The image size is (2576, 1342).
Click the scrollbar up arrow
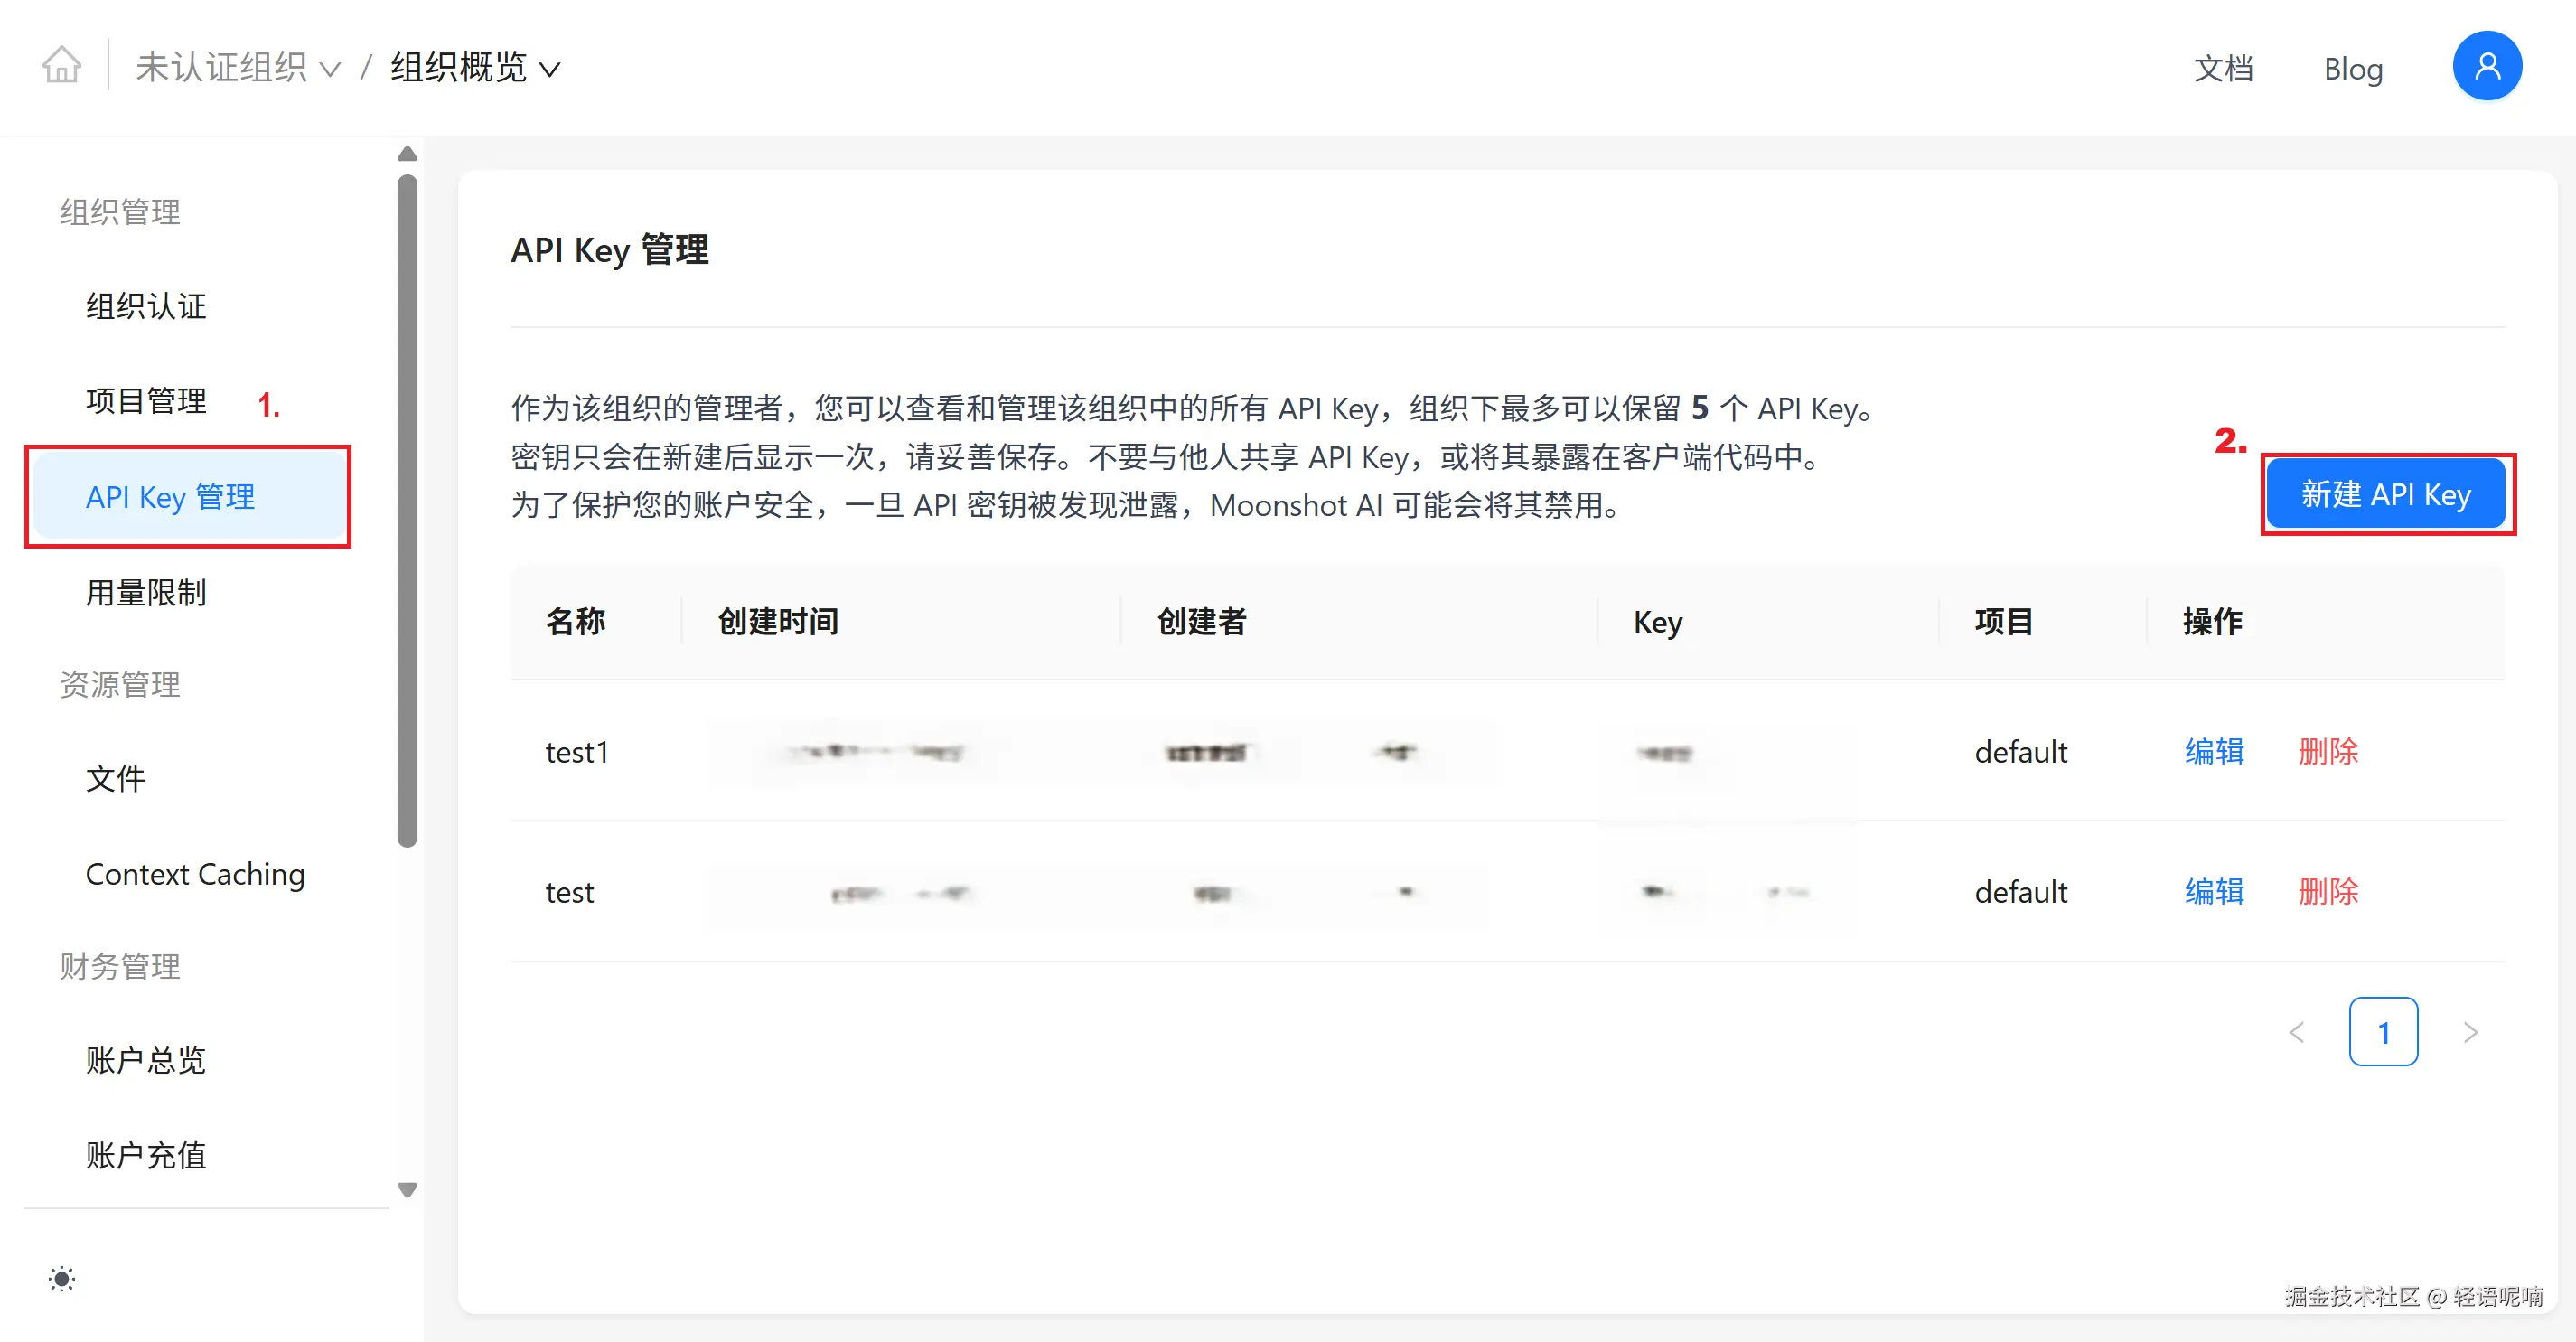click(407, 152)
